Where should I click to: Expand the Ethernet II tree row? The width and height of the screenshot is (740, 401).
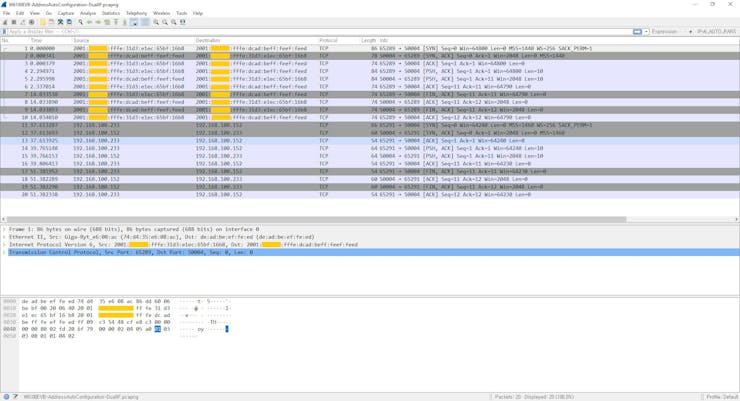coord(5,237)
